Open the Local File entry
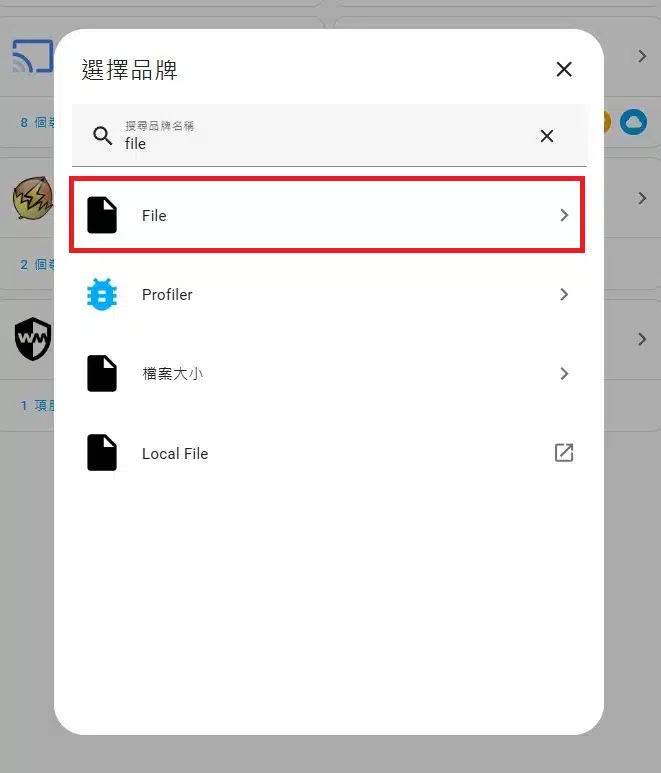This screenshot has width=661, height=773. click(x=329, y=453)
